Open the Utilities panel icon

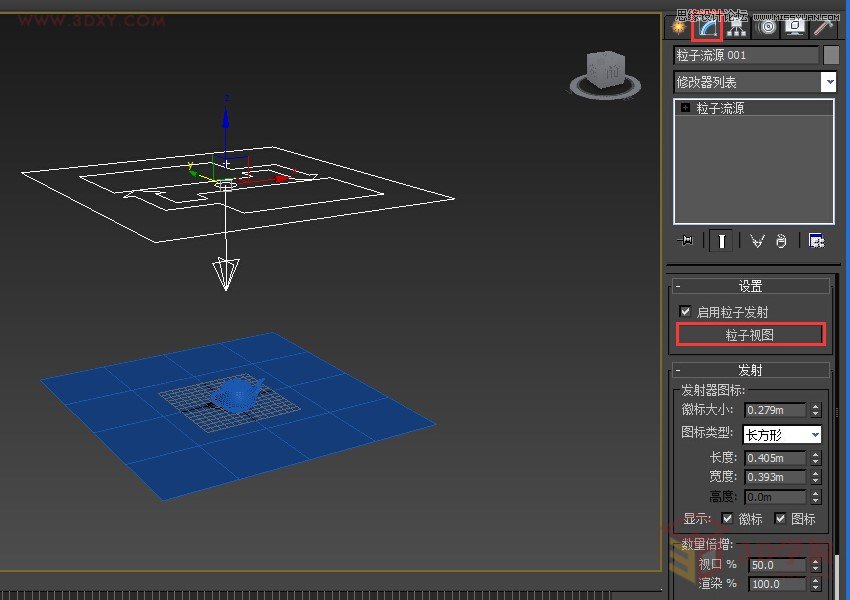822,28
